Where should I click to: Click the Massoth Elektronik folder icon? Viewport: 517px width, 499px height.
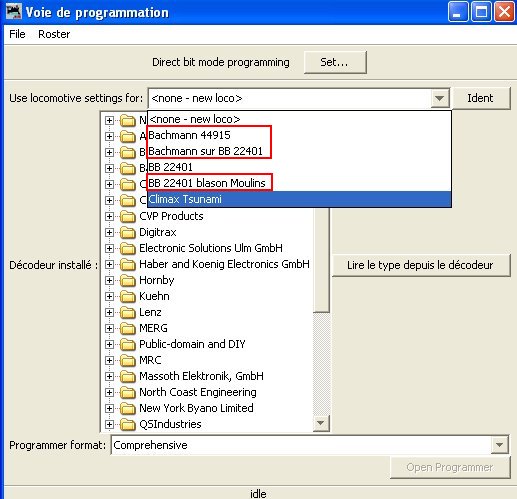coord(128,377)
